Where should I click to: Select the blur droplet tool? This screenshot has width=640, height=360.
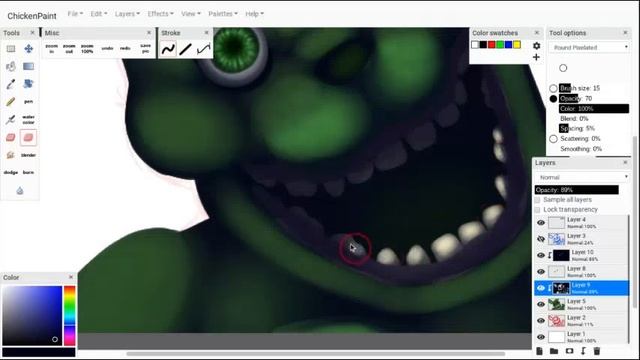[x=20, y=191]
